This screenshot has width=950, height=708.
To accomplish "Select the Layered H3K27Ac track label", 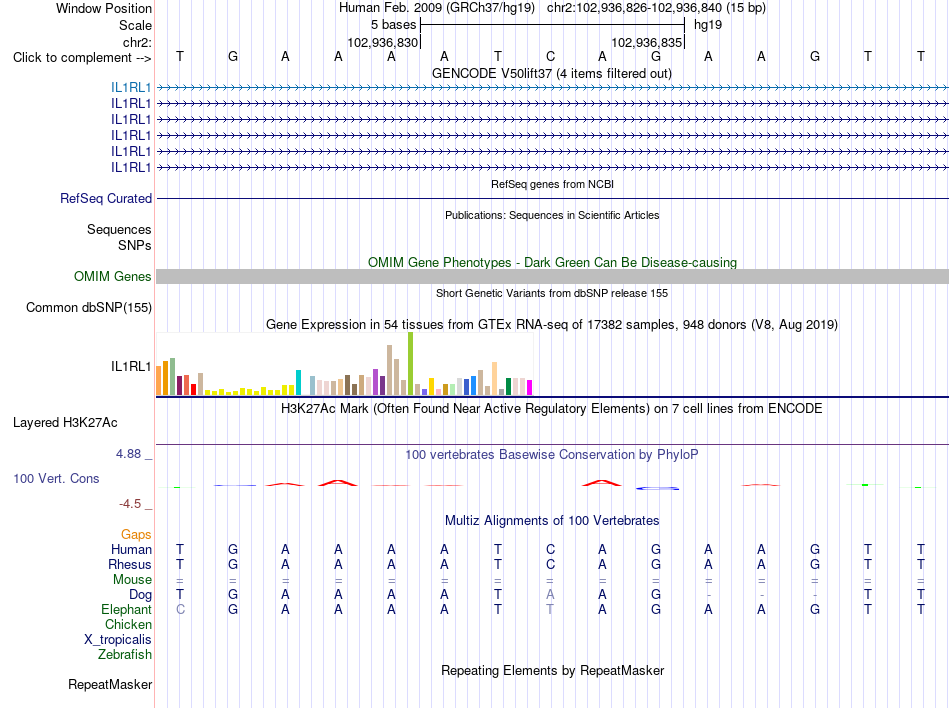I will [x=65, y=423].
